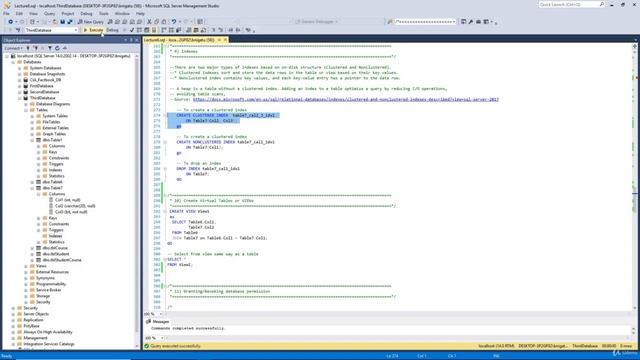Click the Save All icon in toolbar

pyautogui.click(x=70, y=22)
